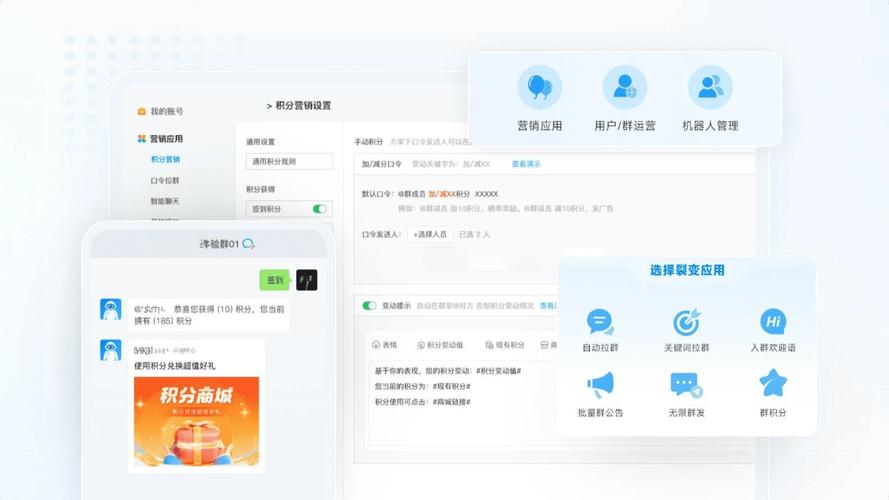
Task: Select the 关键词拉群 target icon
Action: point(687,322)
